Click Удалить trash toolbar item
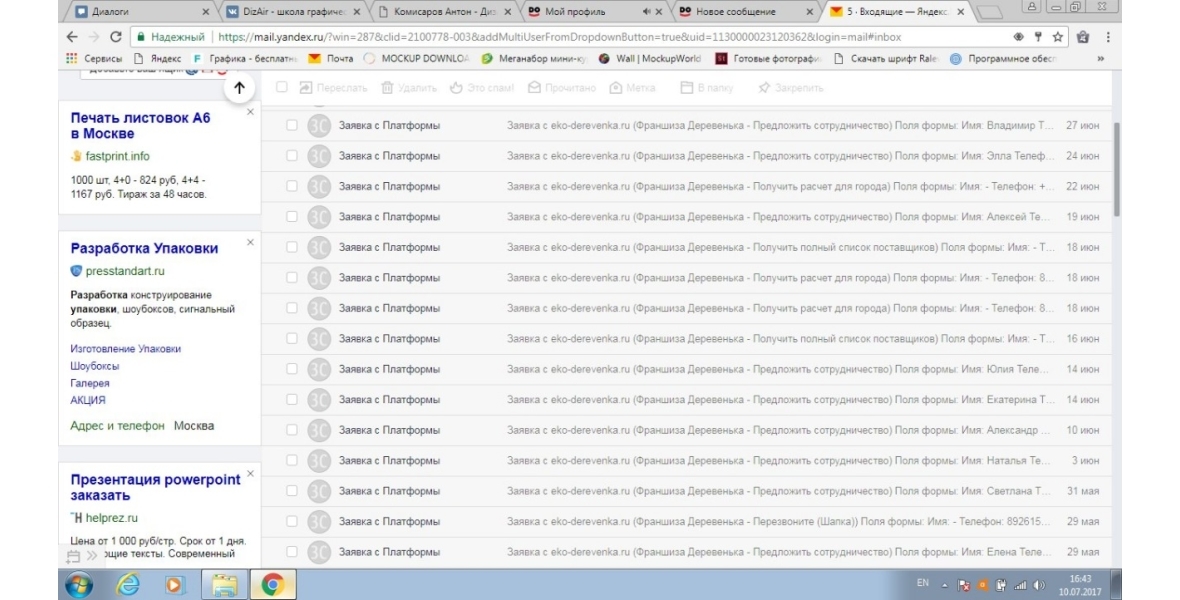This screenshot has width=1180, height=600. pos(409,88)
